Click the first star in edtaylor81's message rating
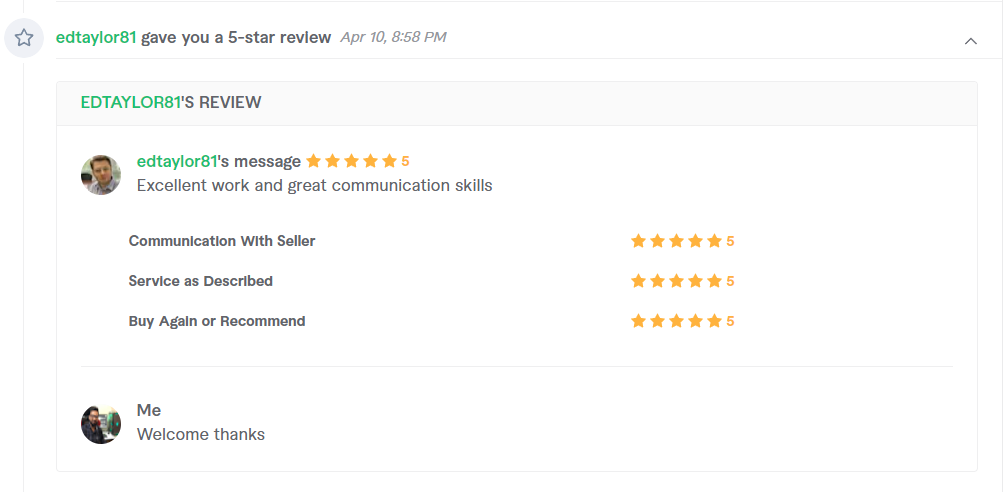The height and width of the screenshot is (492, 1003). 313,161
